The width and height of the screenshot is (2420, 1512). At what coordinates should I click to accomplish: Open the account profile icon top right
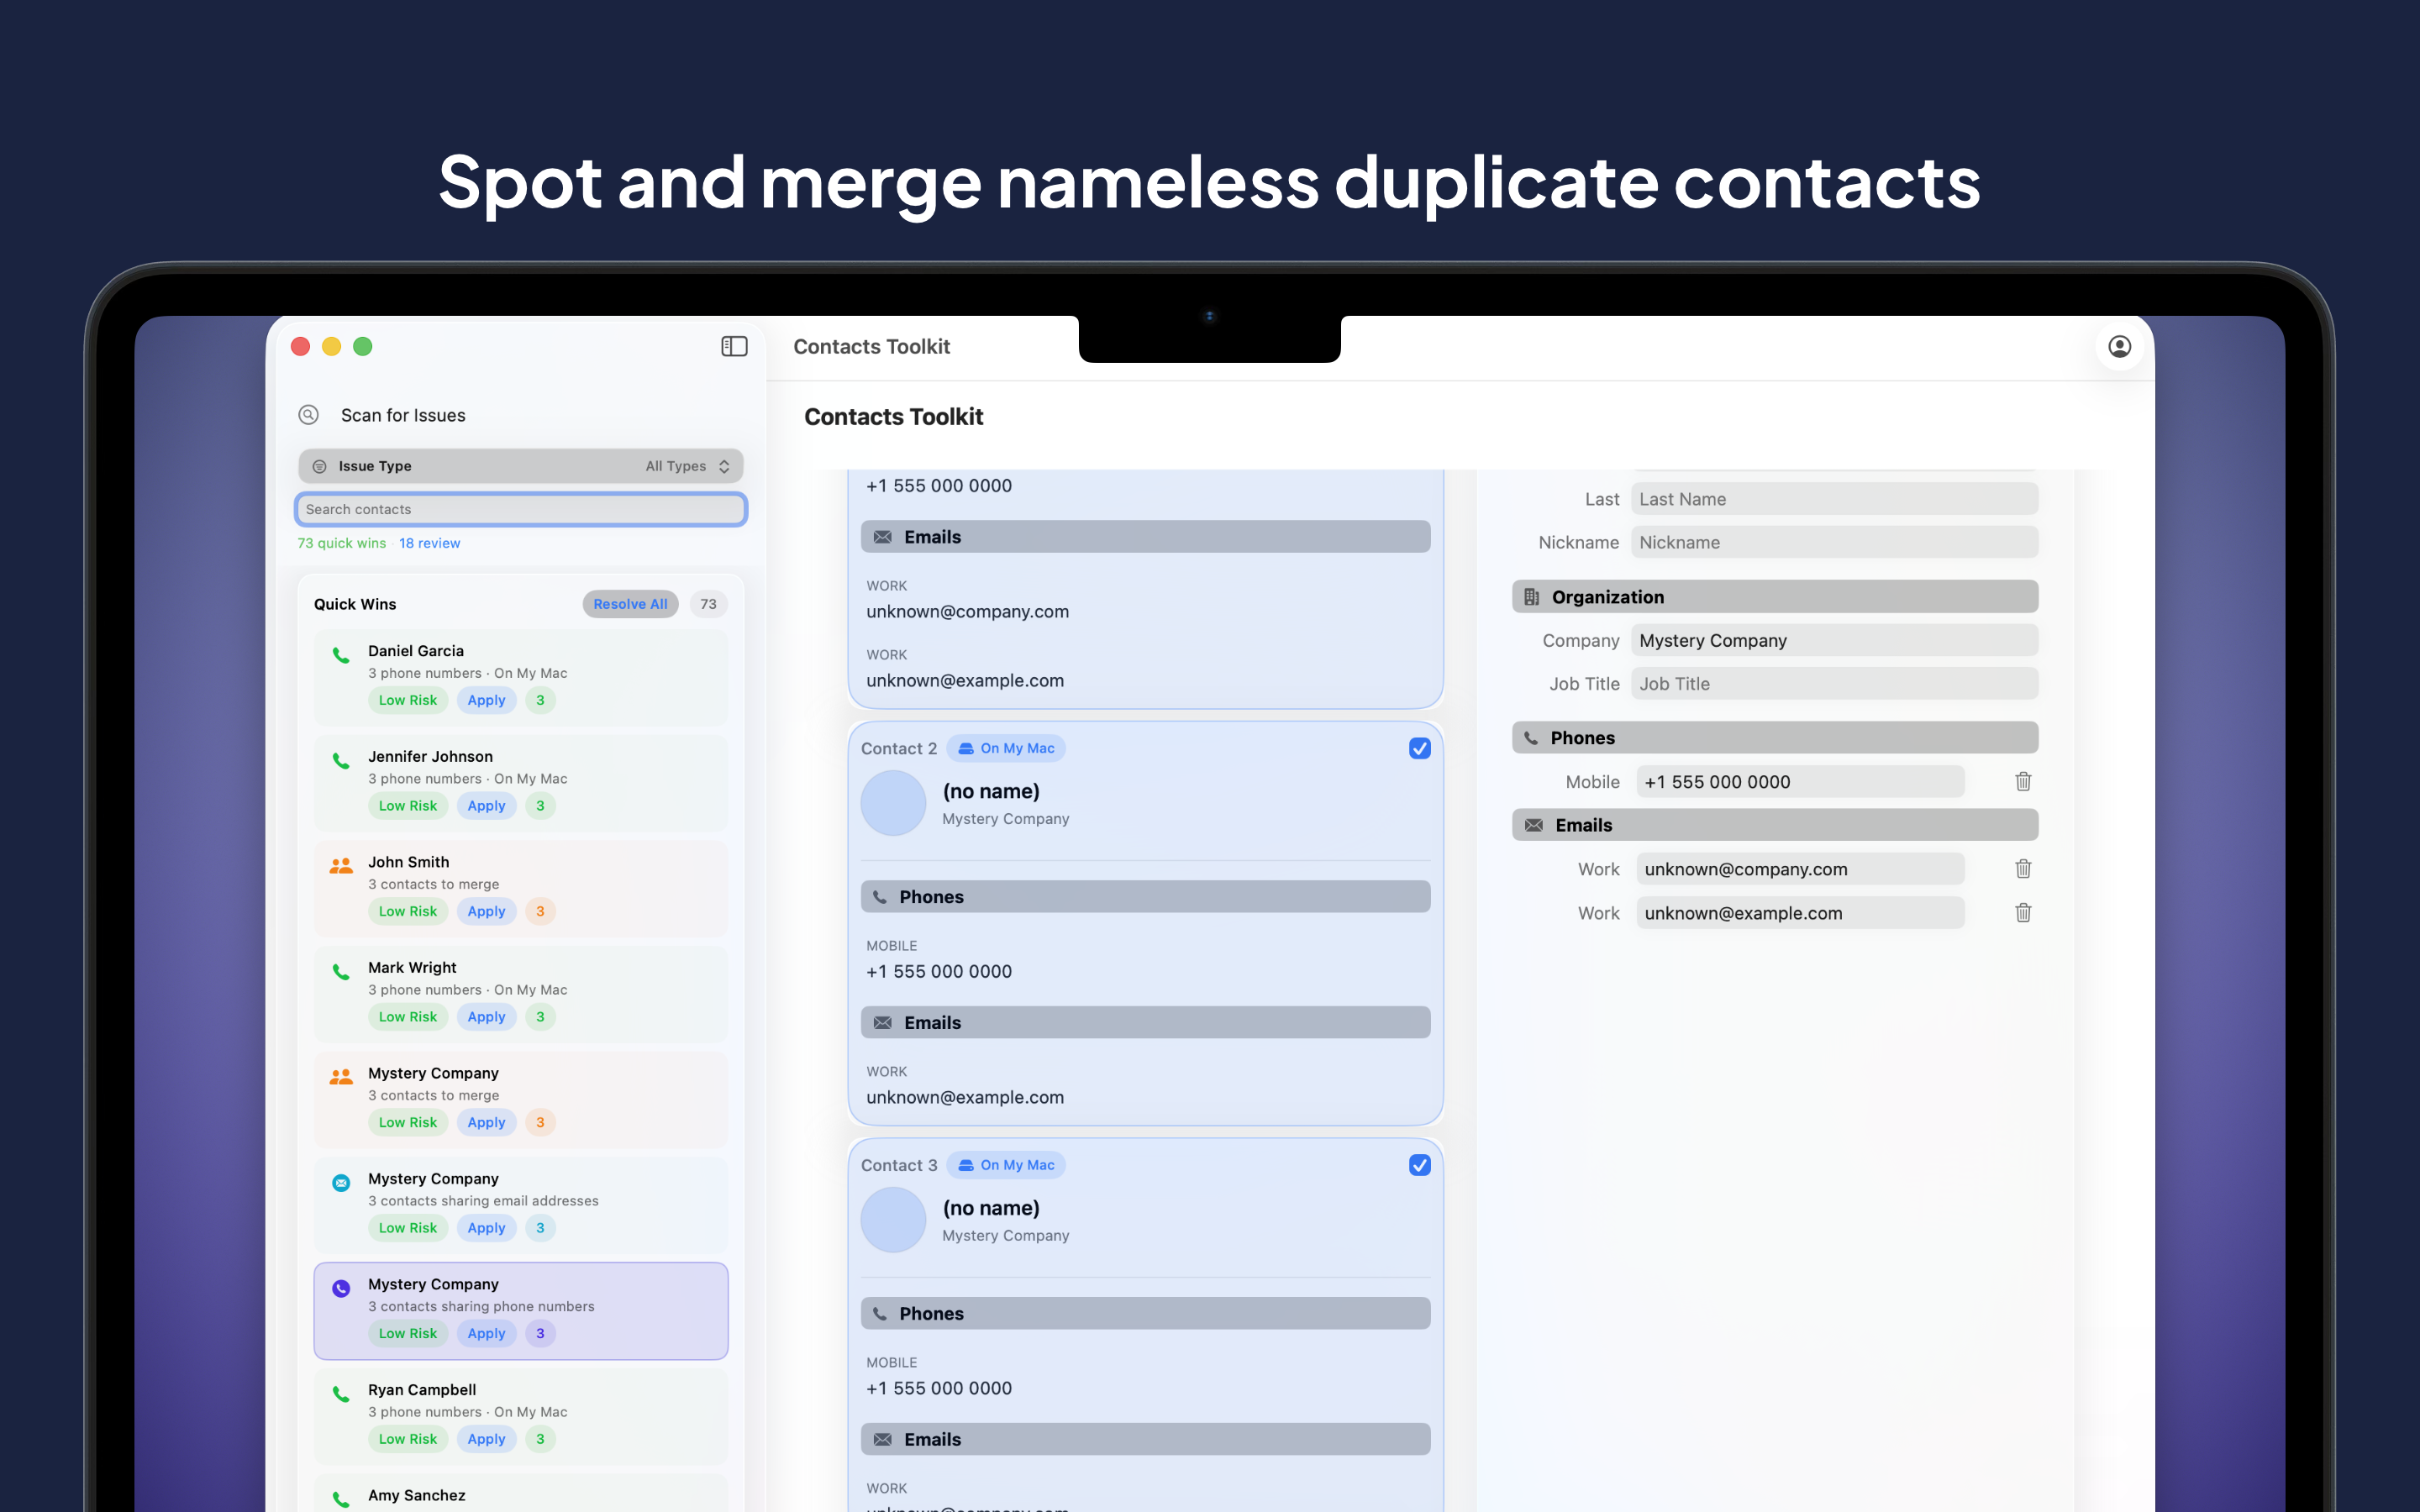pos(2120,346)
